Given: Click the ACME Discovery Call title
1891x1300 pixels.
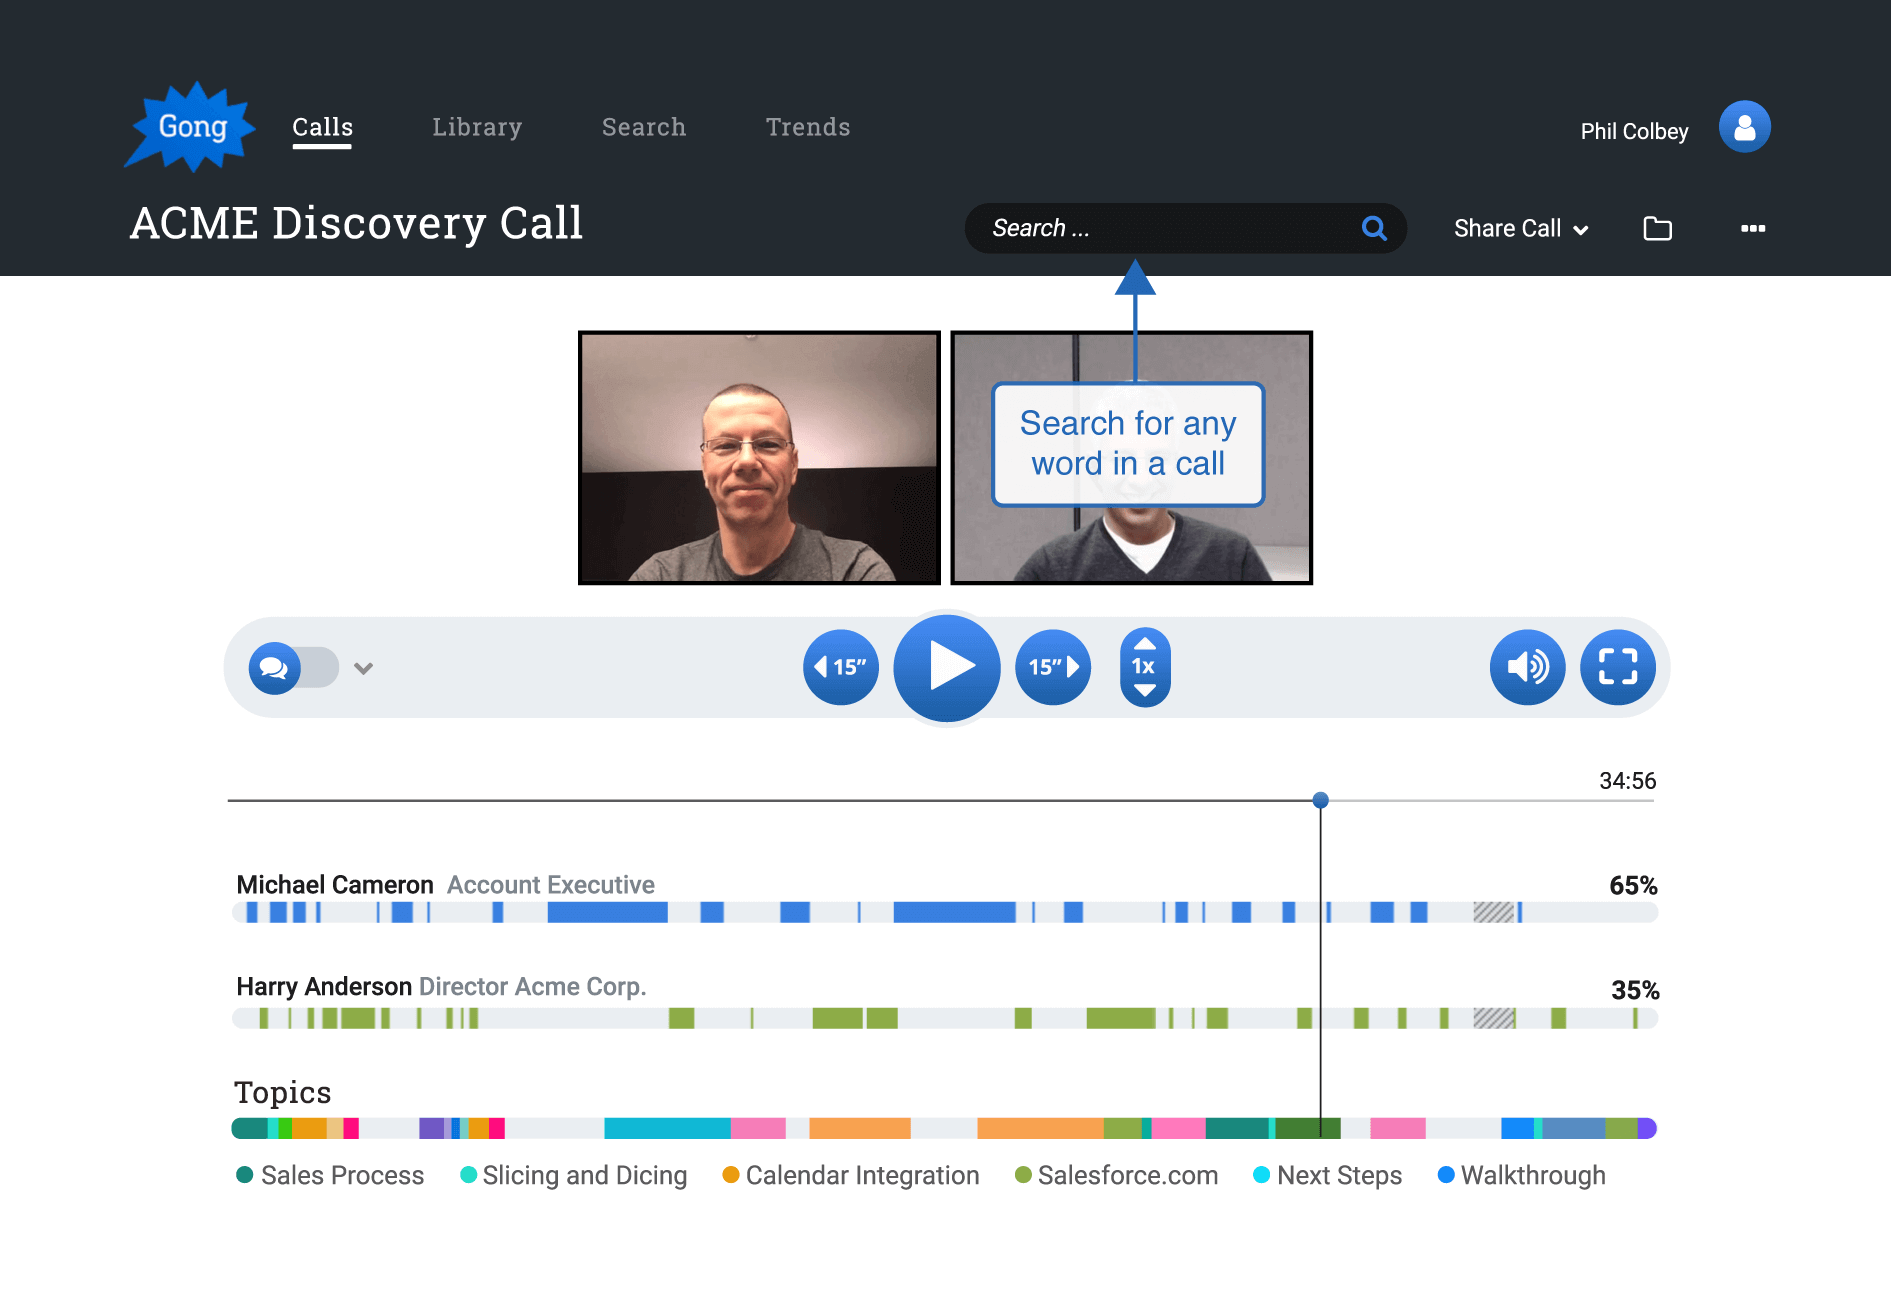Looking at the screenshot, I should pyautogui.click(x=357, y=223).
